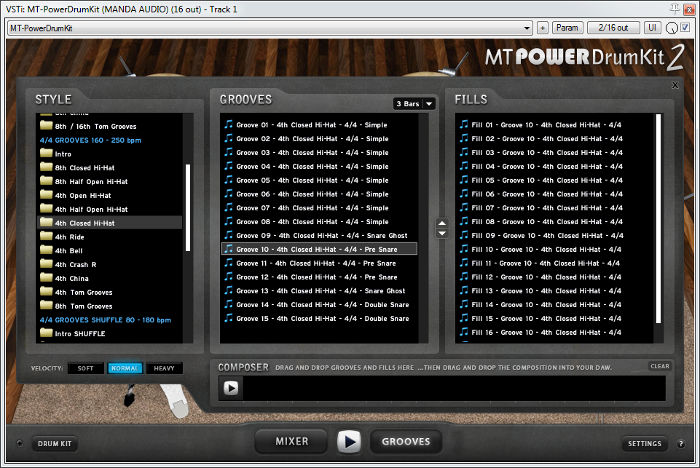Image resolution: width=700 pixels, height=468 pixels.
Task: Clear the composer with CLEAR button
Action: click(660, 366)
